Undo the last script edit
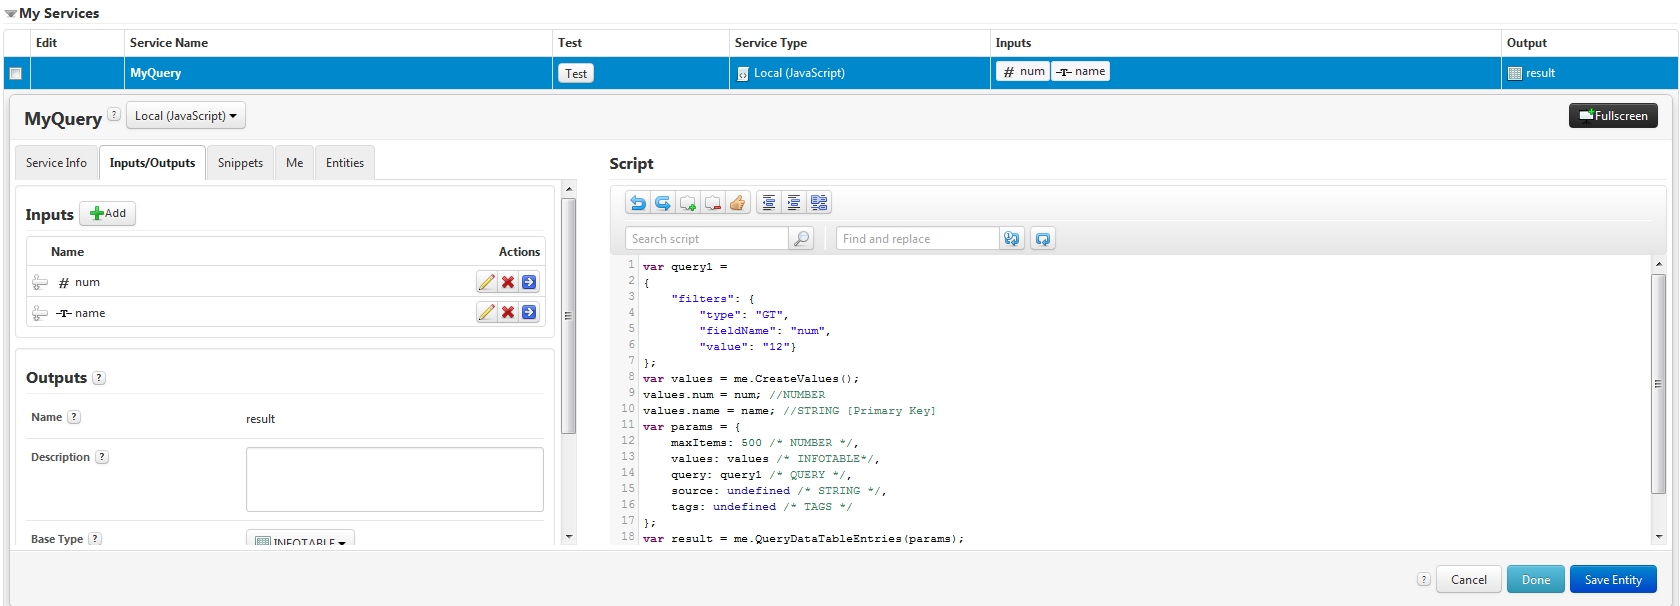This screenshot has height=606, width=1680. tap(637, 203)
